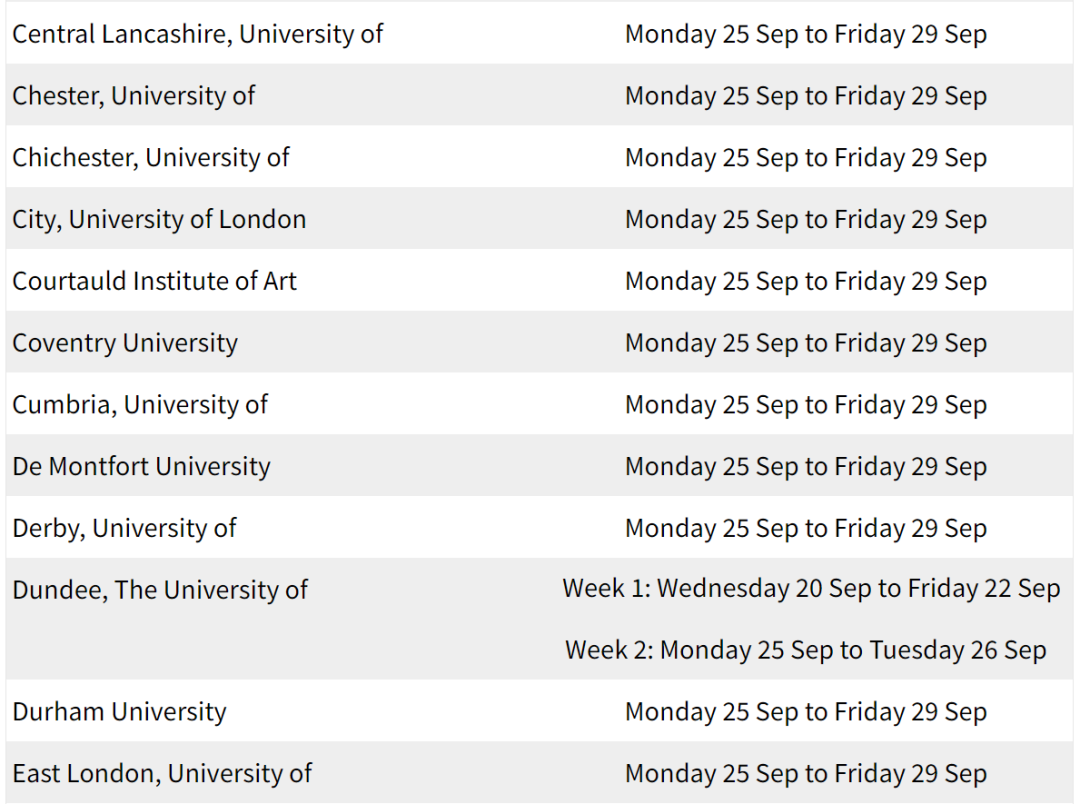Click Dundee's Week 2 Monday 25 Sep dates
Viewport: 1080px width, 804px height.
point(805,650)
